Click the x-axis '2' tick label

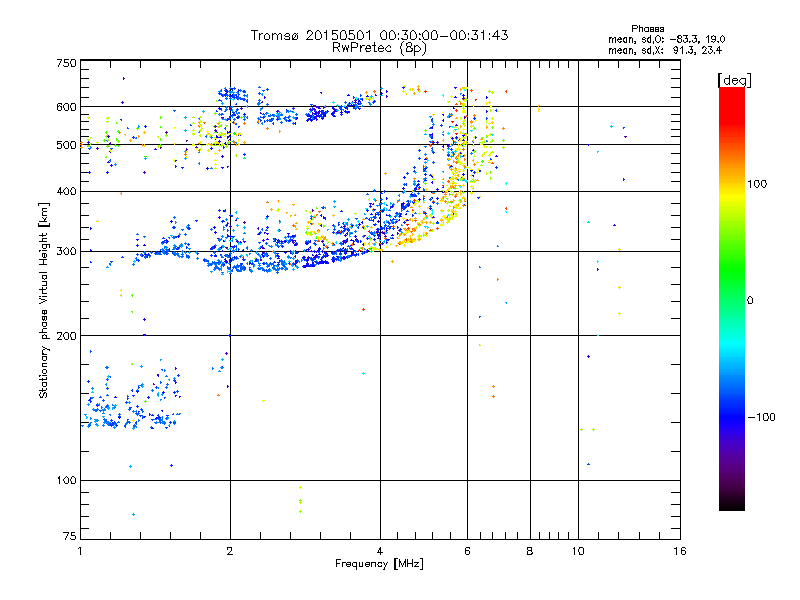pos(230,551)
